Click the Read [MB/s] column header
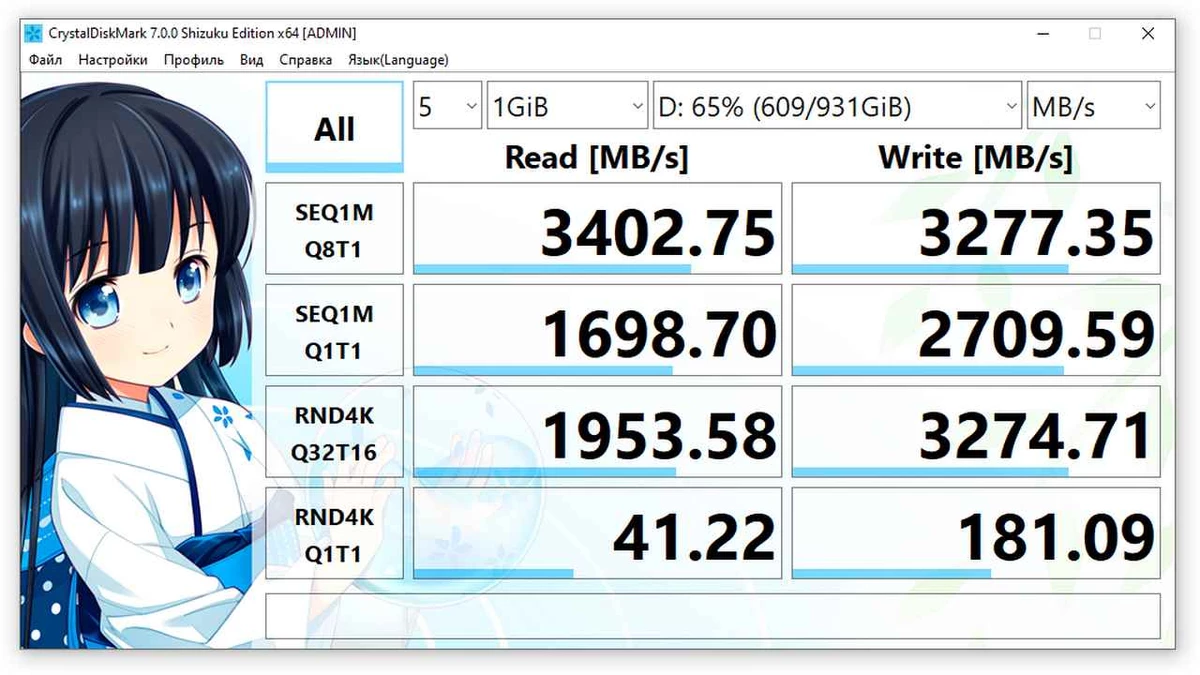Screen dimensions: 1200x675 point(597,157)
